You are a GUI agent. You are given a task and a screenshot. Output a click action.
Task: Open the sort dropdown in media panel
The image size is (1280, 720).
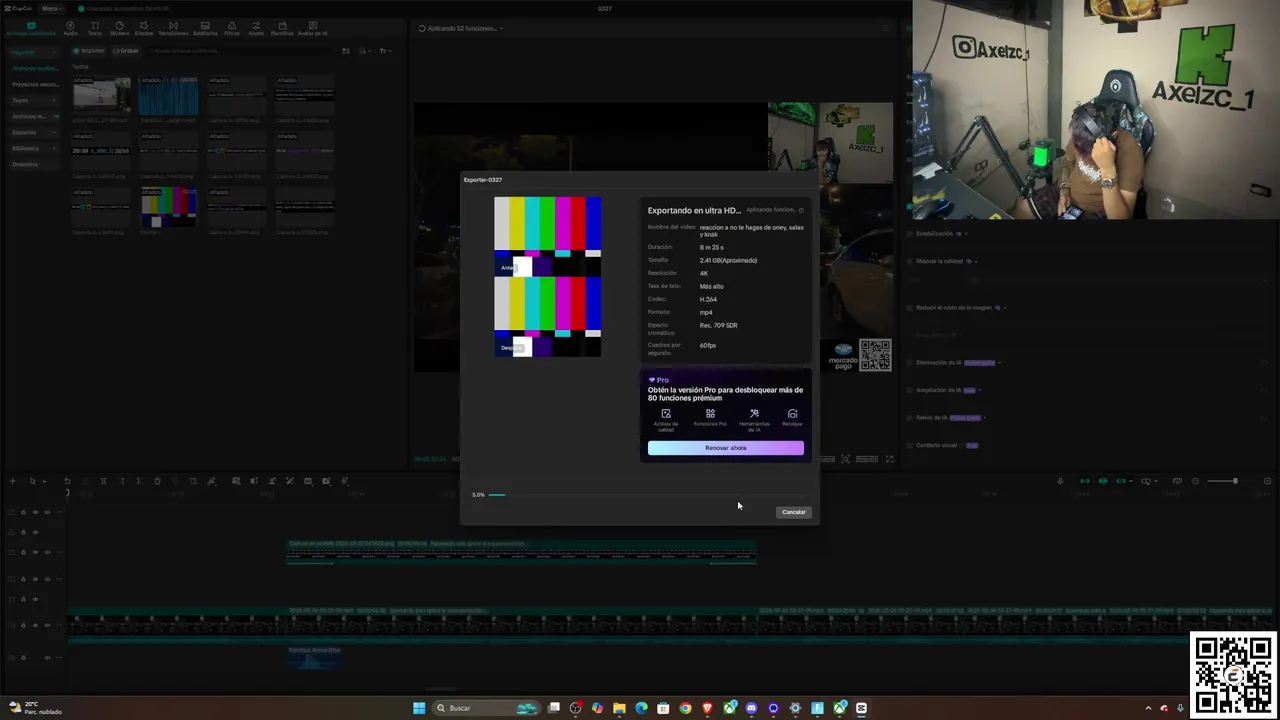coord(363,50)
